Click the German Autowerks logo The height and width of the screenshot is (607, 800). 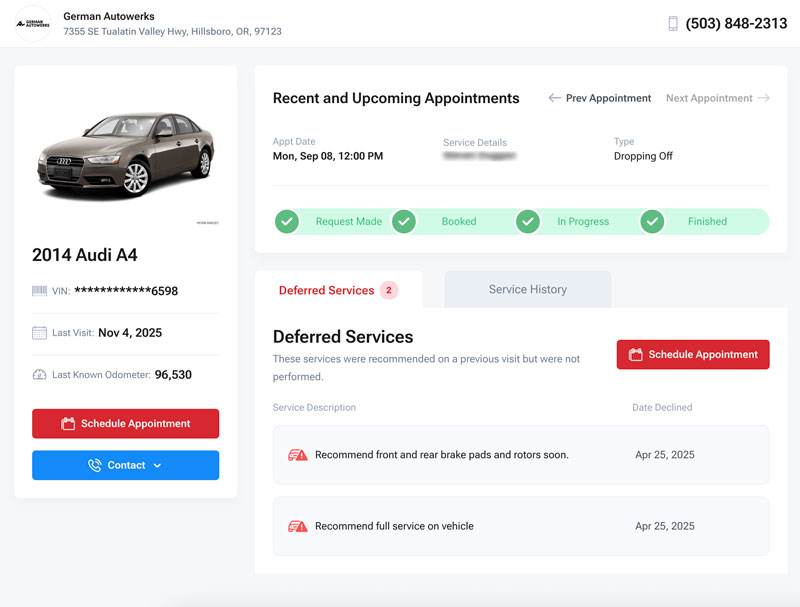(x=33, y=24)
